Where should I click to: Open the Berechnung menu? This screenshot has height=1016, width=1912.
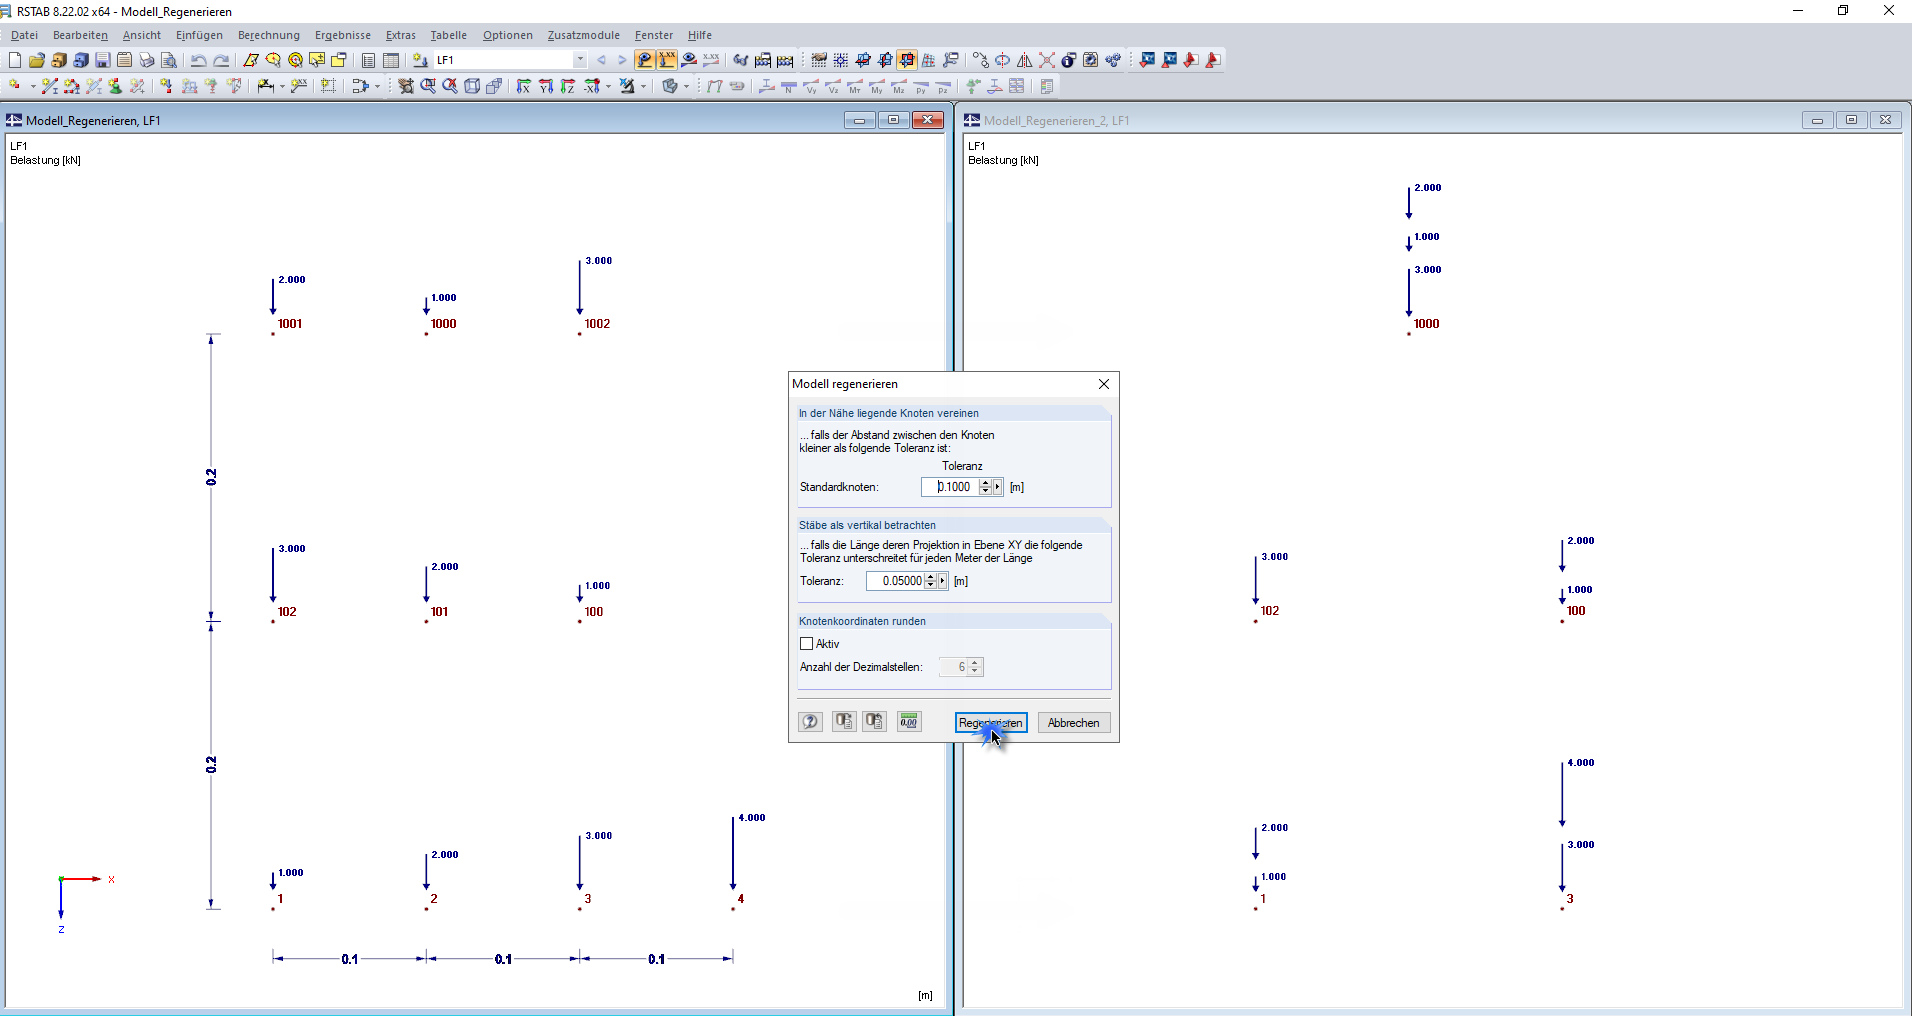click(268, 35)
